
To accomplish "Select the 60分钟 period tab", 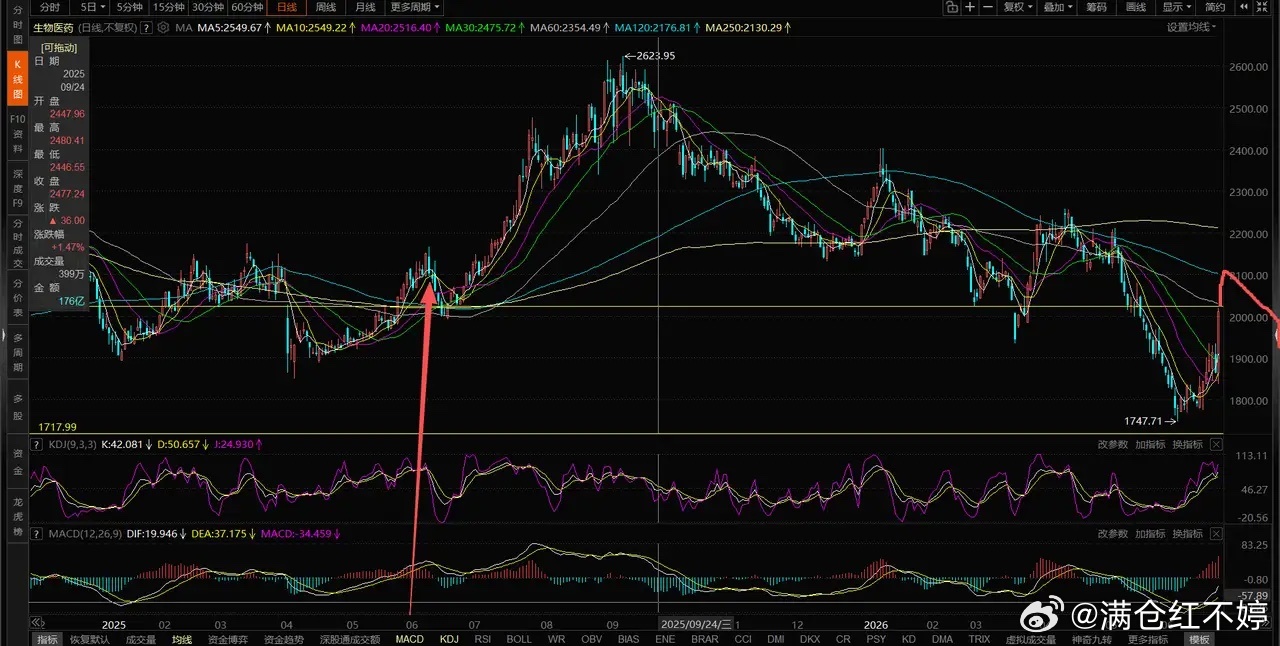I will pyautogui.click(x=246, y=7).
